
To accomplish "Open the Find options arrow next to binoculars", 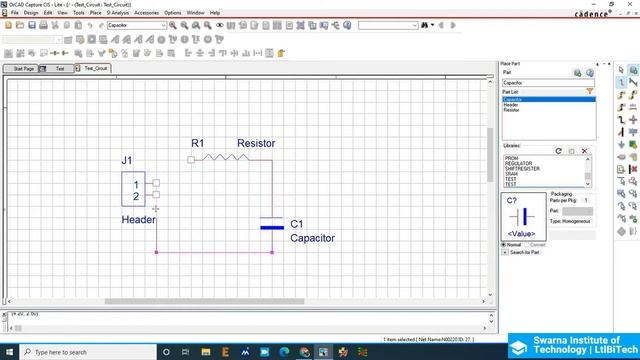I will [432, 25].
